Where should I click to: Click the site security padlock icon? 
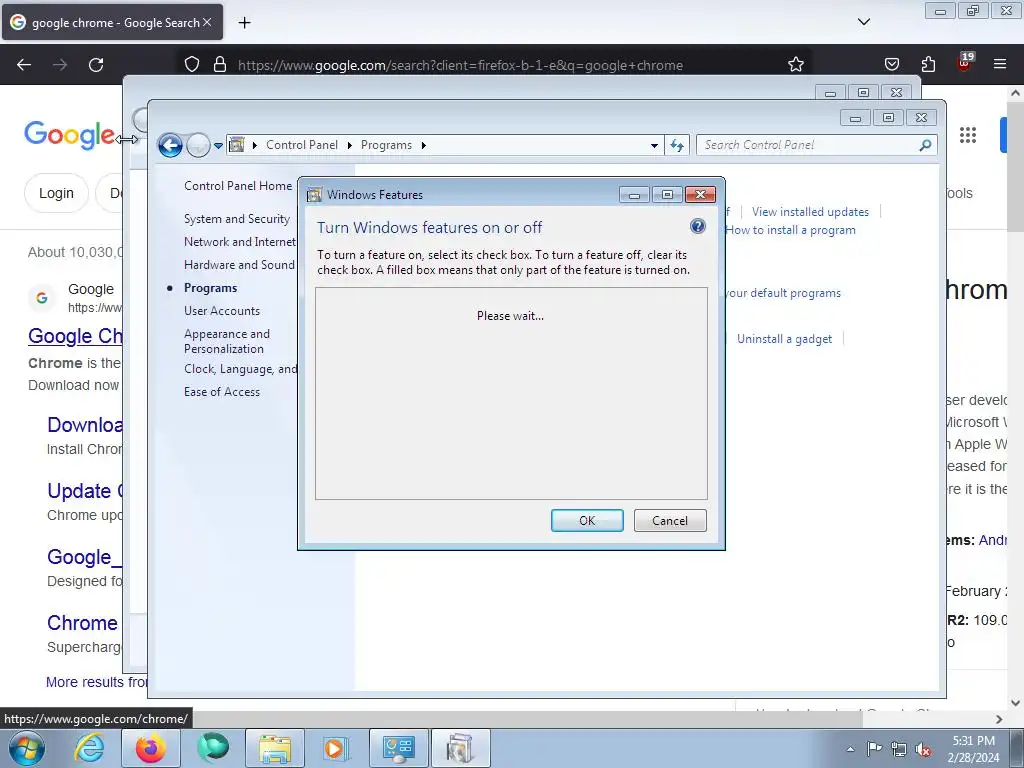click(220, 65)
